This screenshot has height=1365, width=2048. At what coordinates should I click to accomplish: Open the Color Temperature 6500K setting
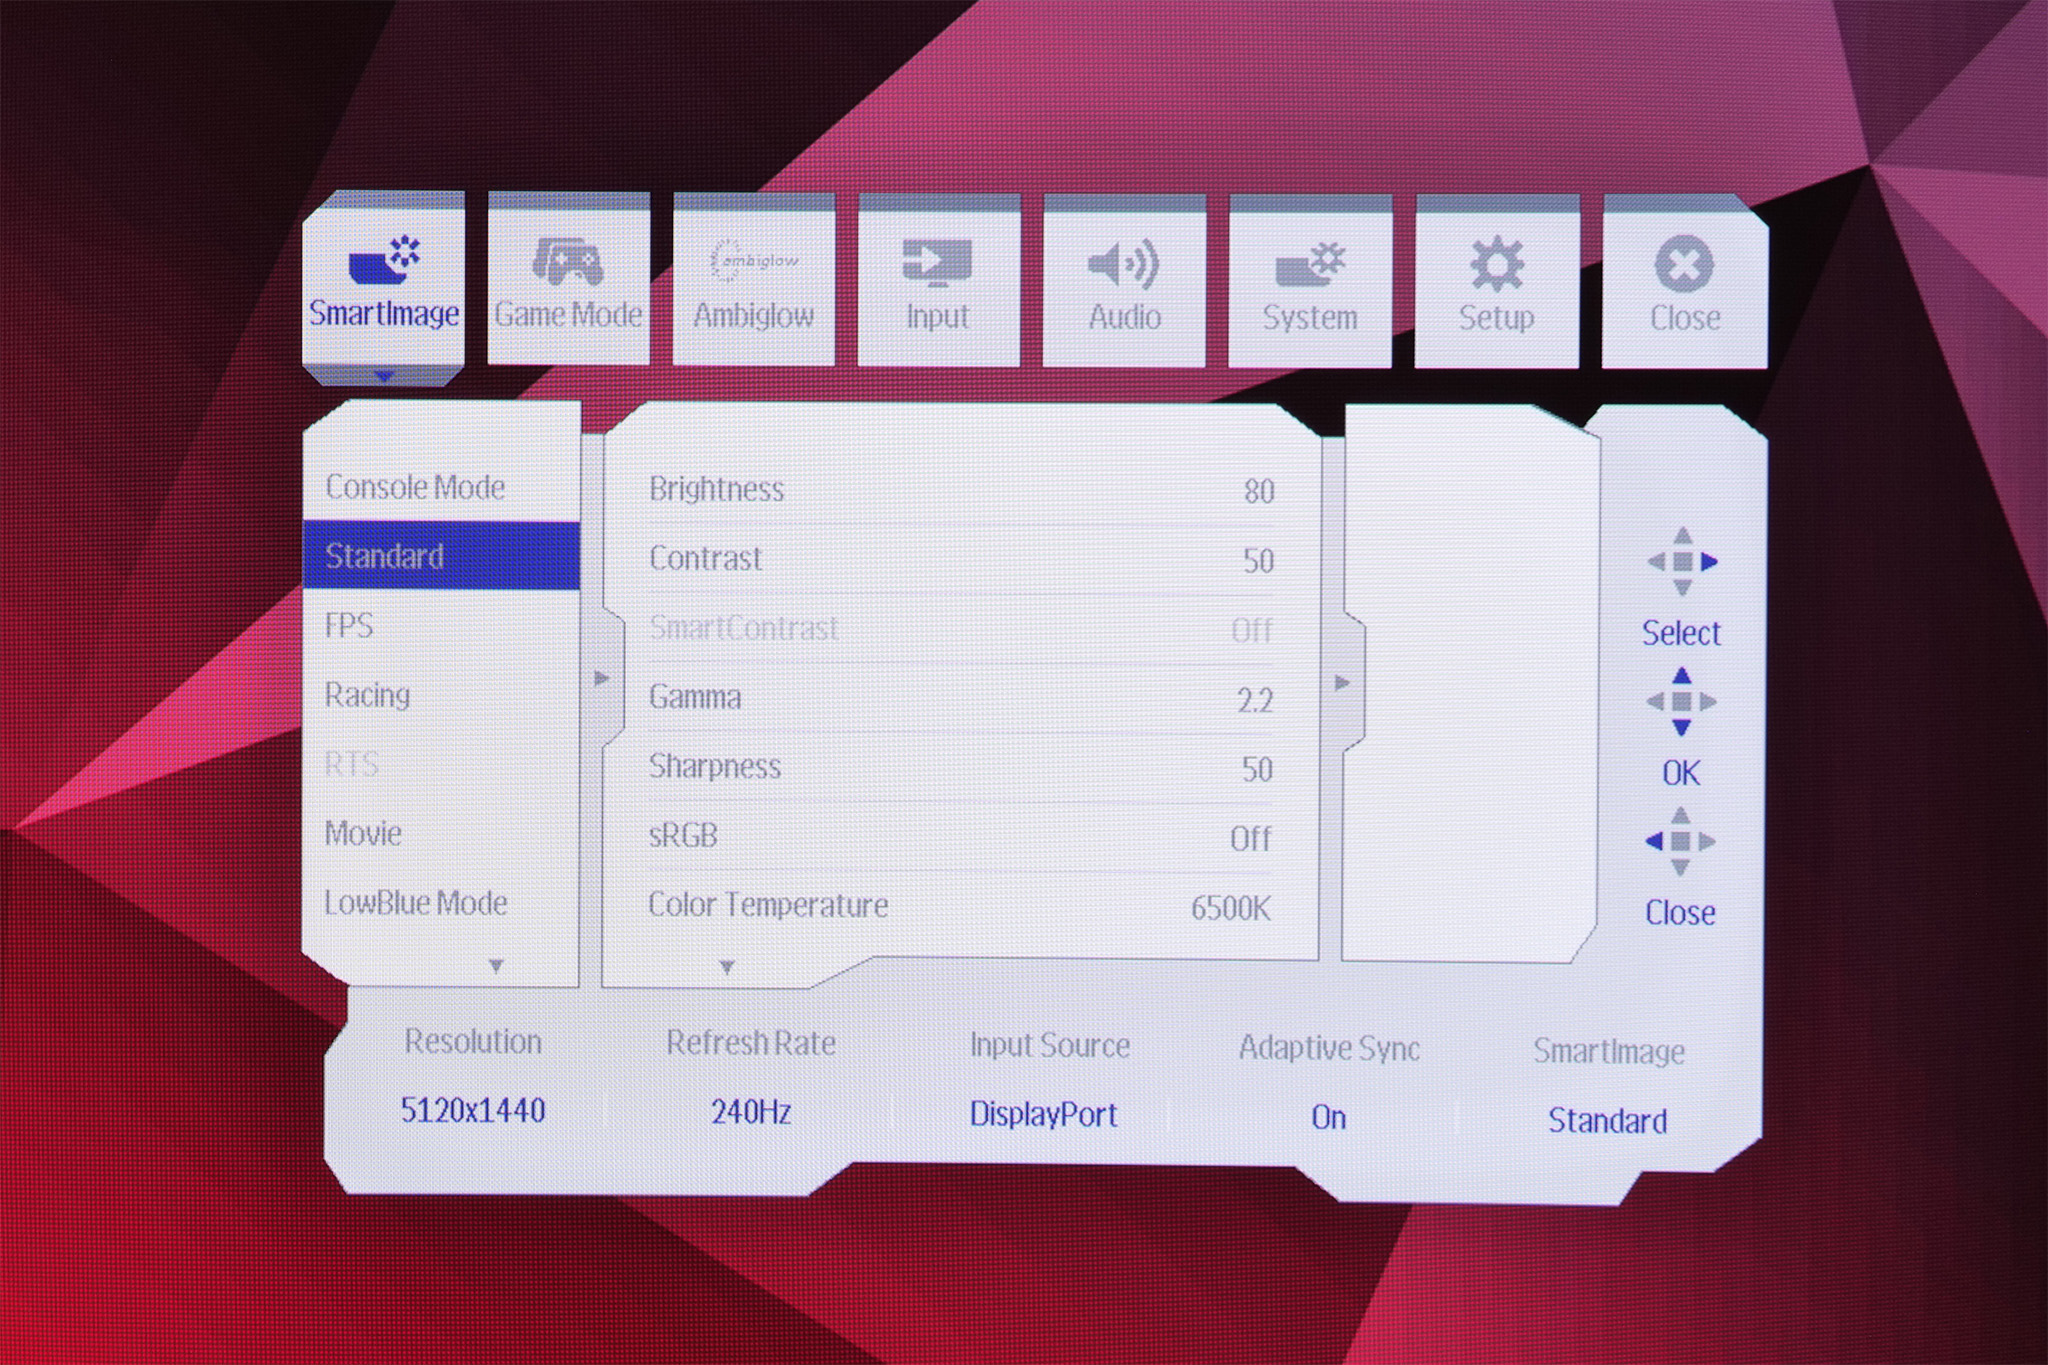pyautogui.click(x=1230, y=908)
